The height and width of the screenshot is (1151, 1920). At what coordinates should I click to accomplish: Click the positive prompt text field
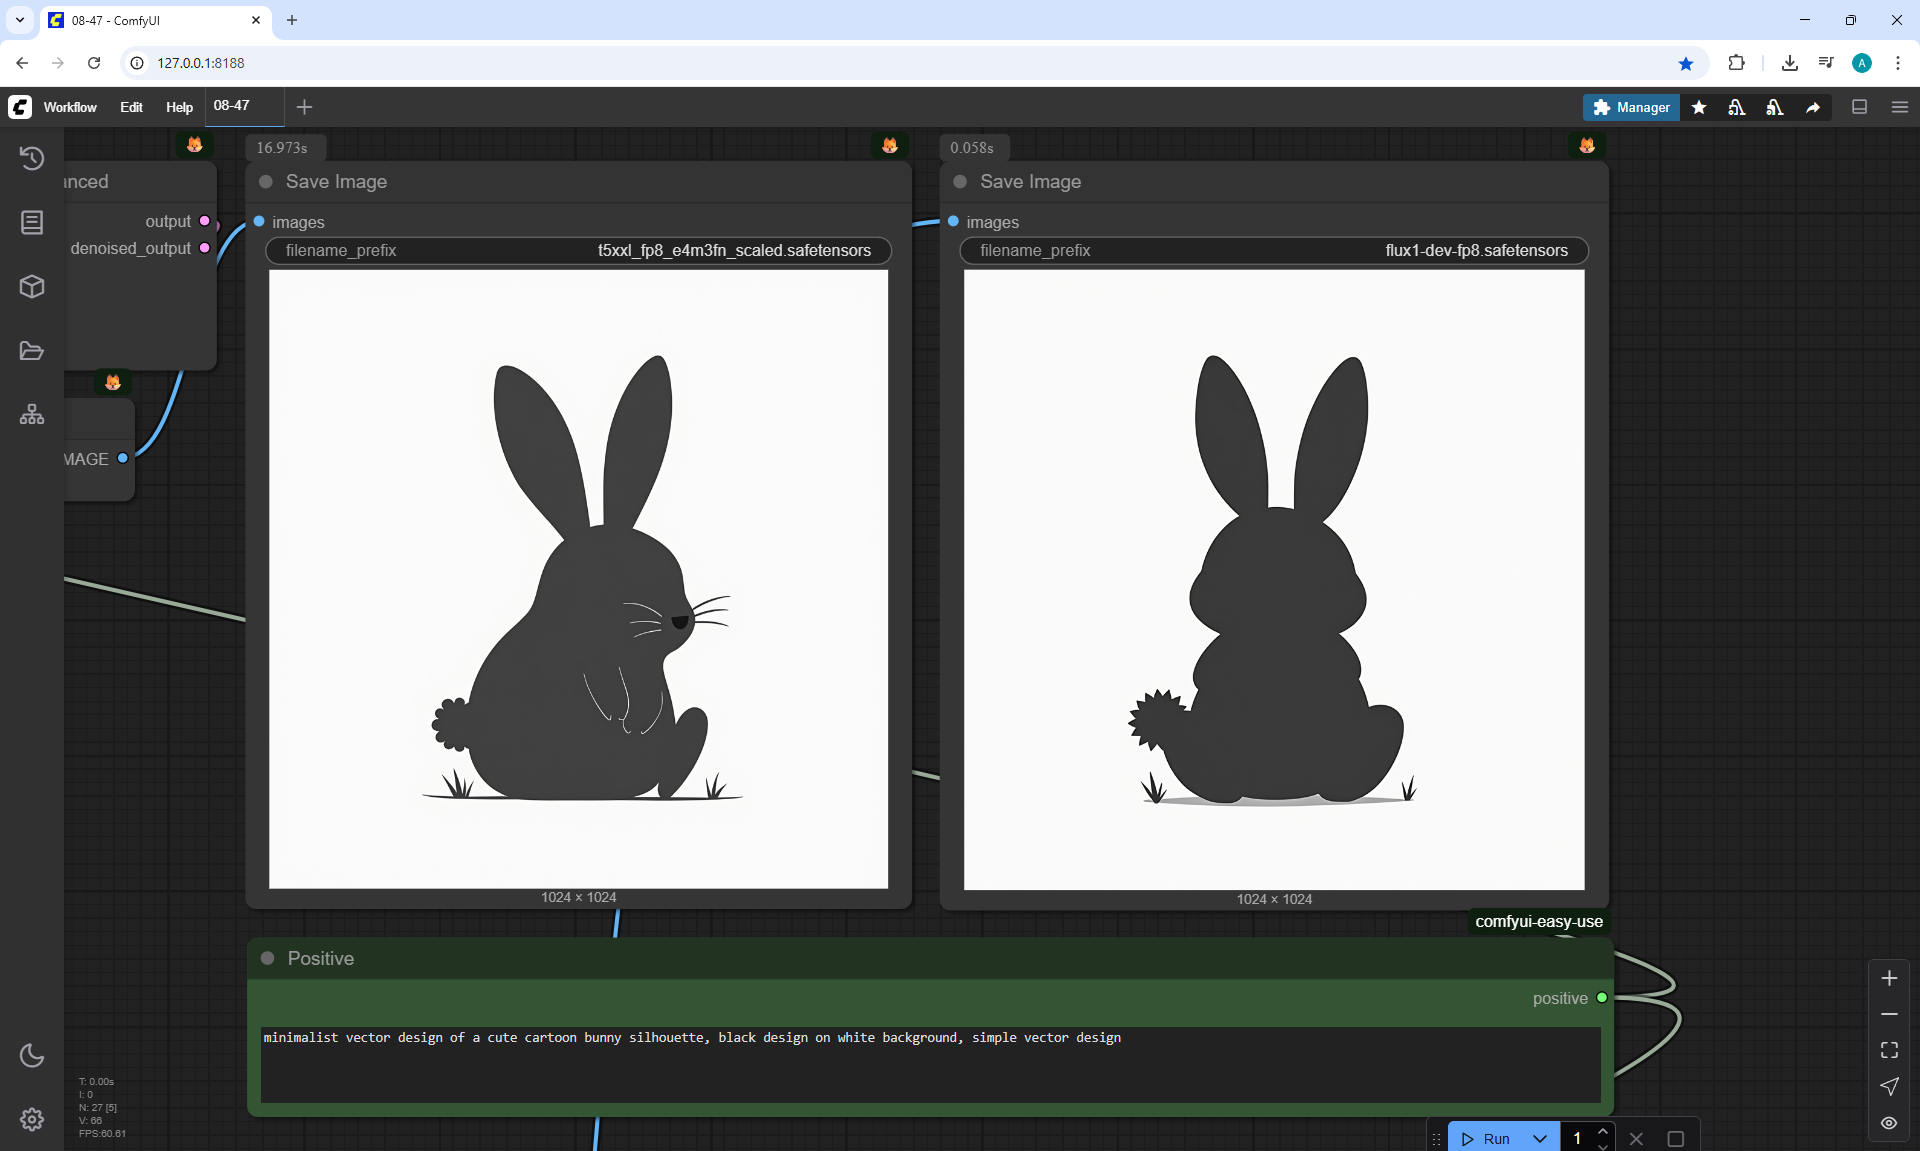coord(930,1064)
